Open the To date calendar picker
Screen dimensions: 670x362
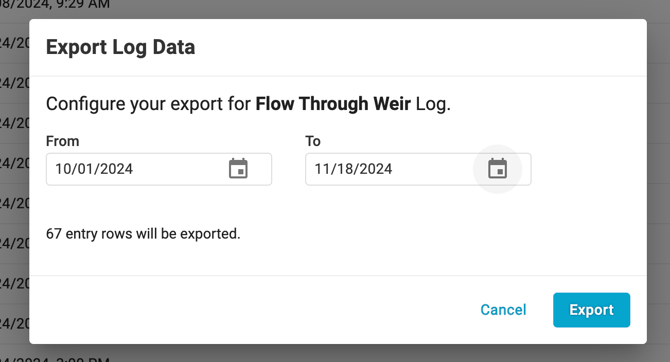(x=497, y=169)
